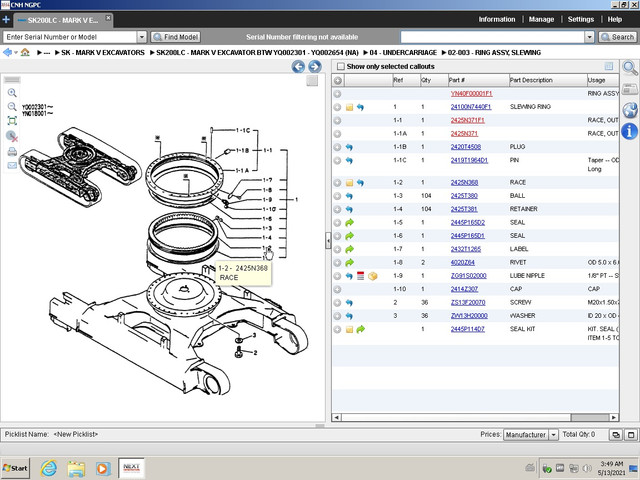Print the illustration using printer icon
Image resolution: width=640 pixels, height=480 pixels.
pyautogui.click(x=12, y=152)
